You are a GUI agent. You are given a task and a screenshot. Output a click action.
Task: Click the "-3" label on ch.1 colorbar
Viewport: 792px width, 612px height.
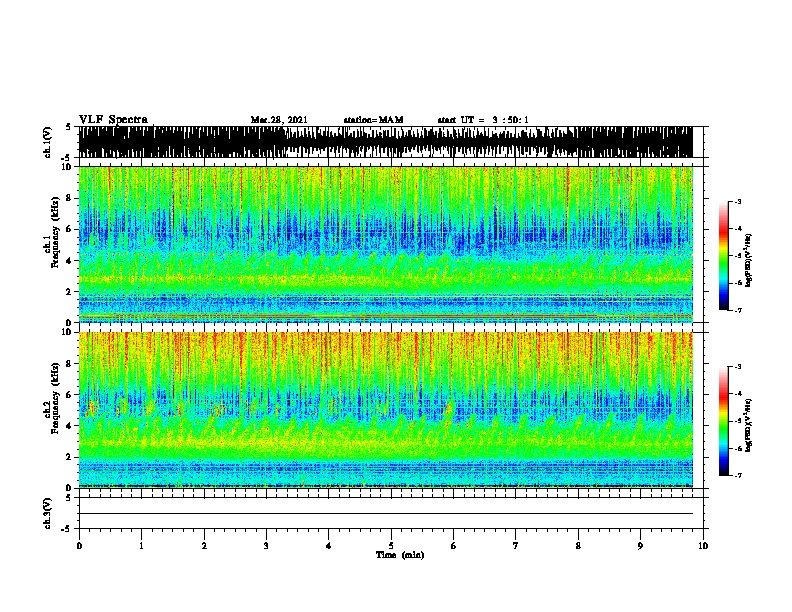tap(738, 202)
